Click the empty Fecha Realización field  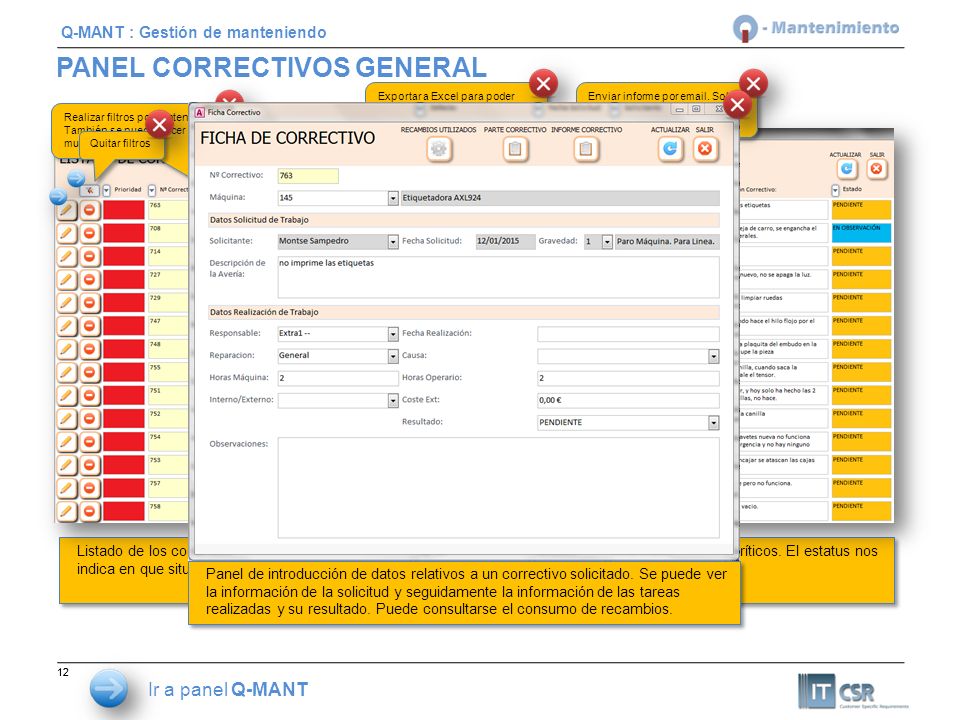(x=628, y=334)
